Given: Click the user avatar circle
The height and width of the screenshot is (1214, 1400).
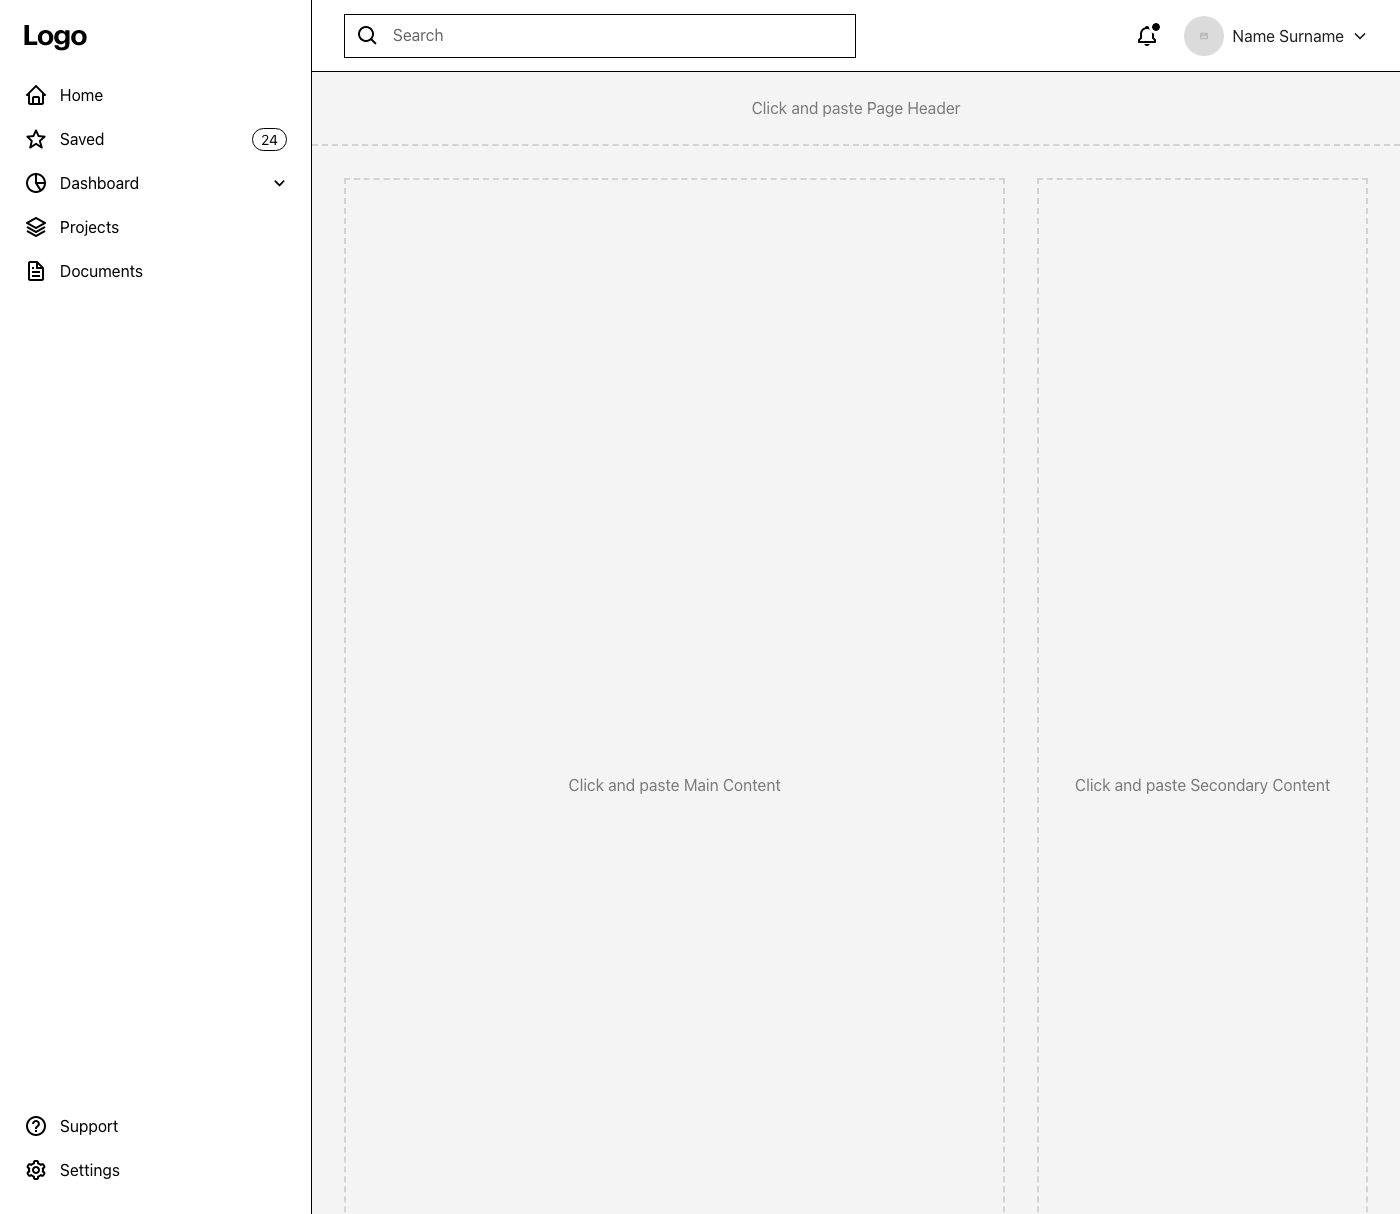Looking at the screenshot, I should 1204,36.
